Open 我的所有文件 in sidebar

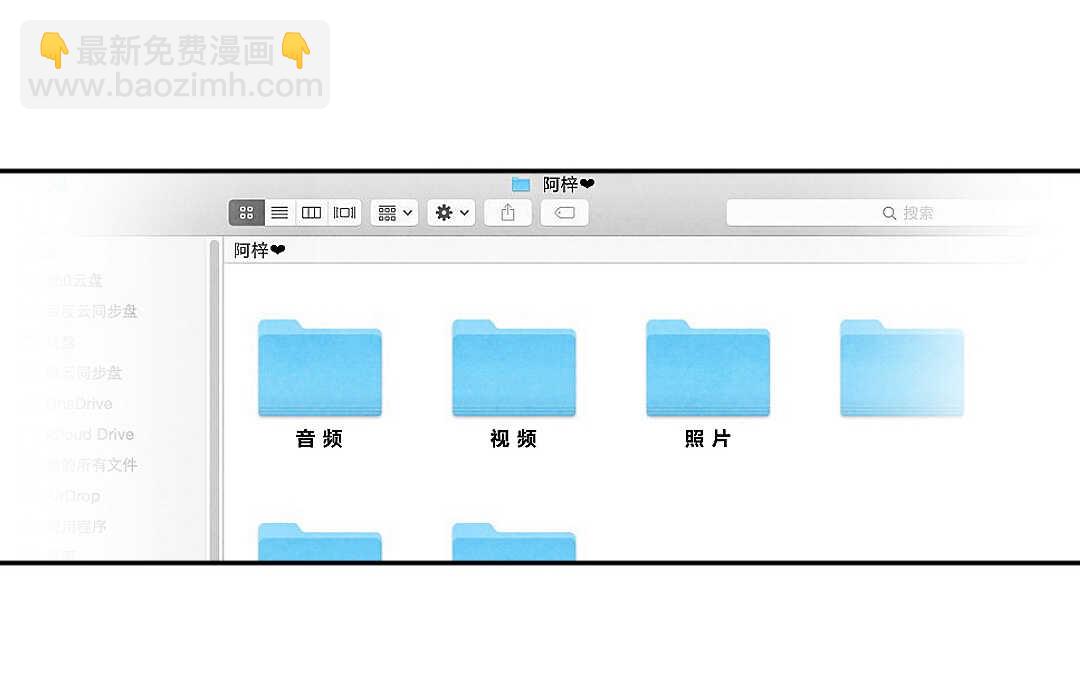pyautogui.click(x=92, y=465)
